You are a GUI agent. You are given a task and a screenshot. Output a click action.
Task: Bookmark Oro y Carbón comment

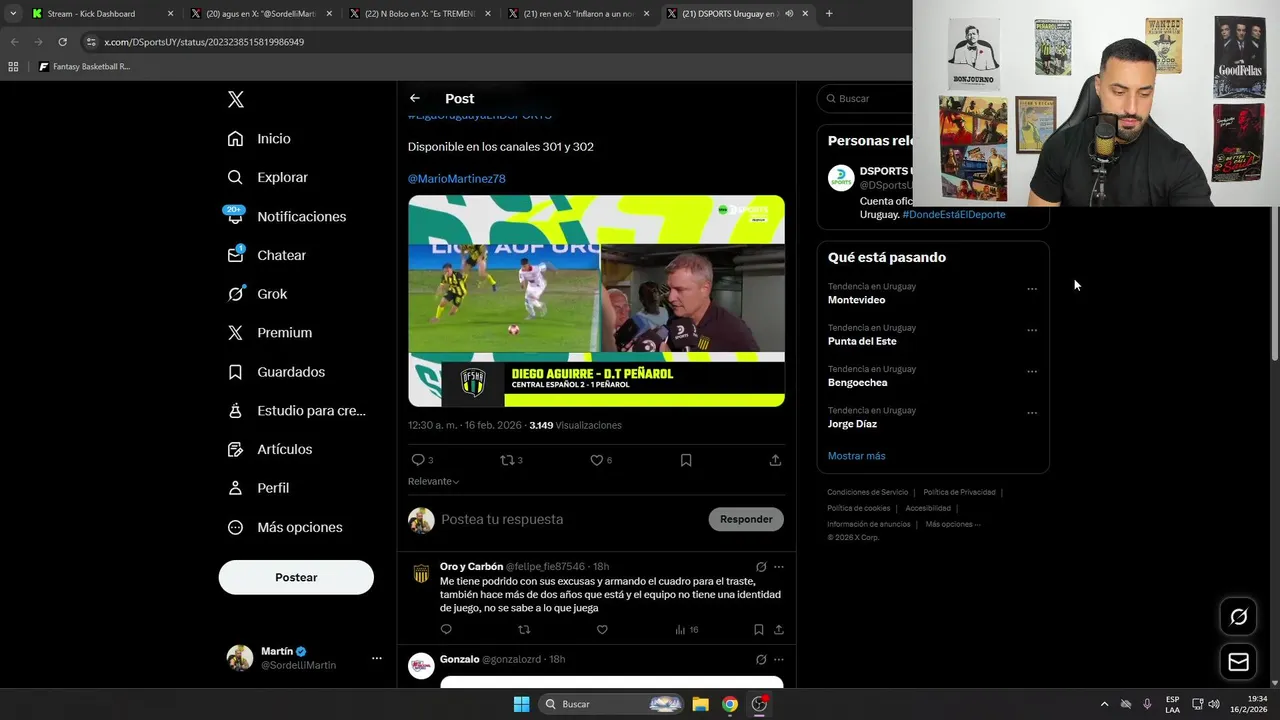758,630
